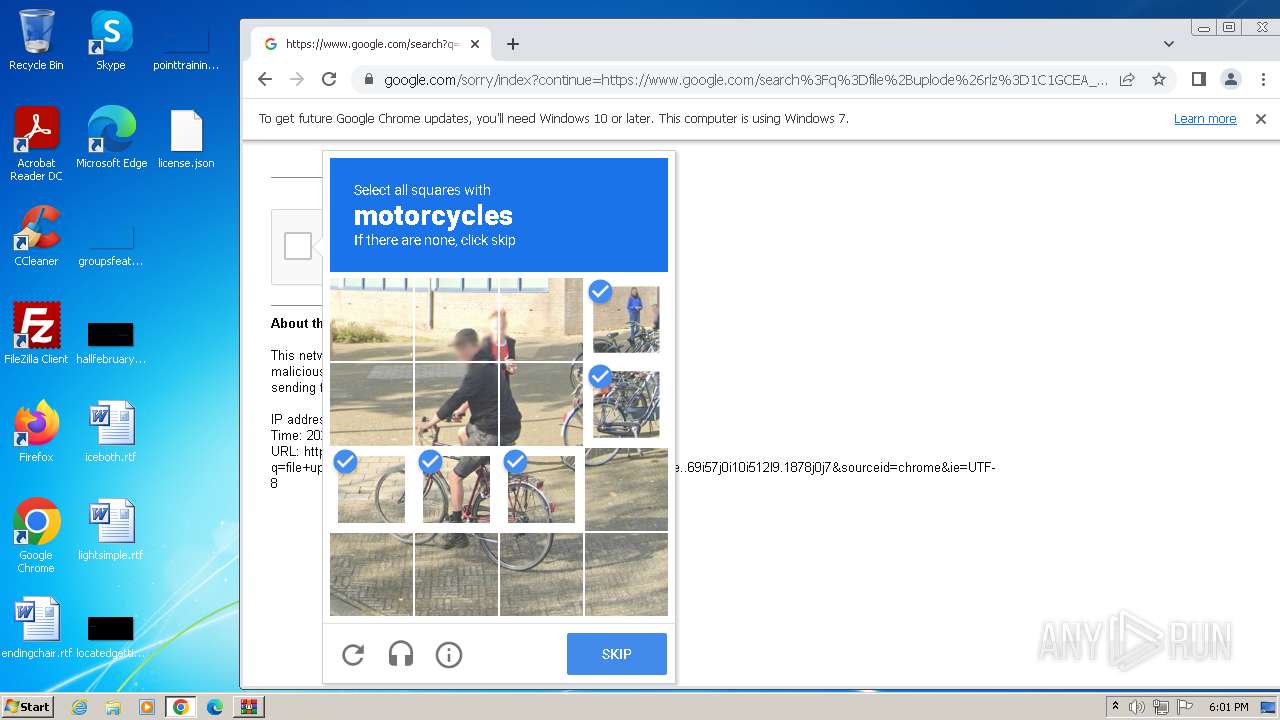Select the tile with the rider's torso
Viewport: 1280px width, 720px height.
point(456,405)
